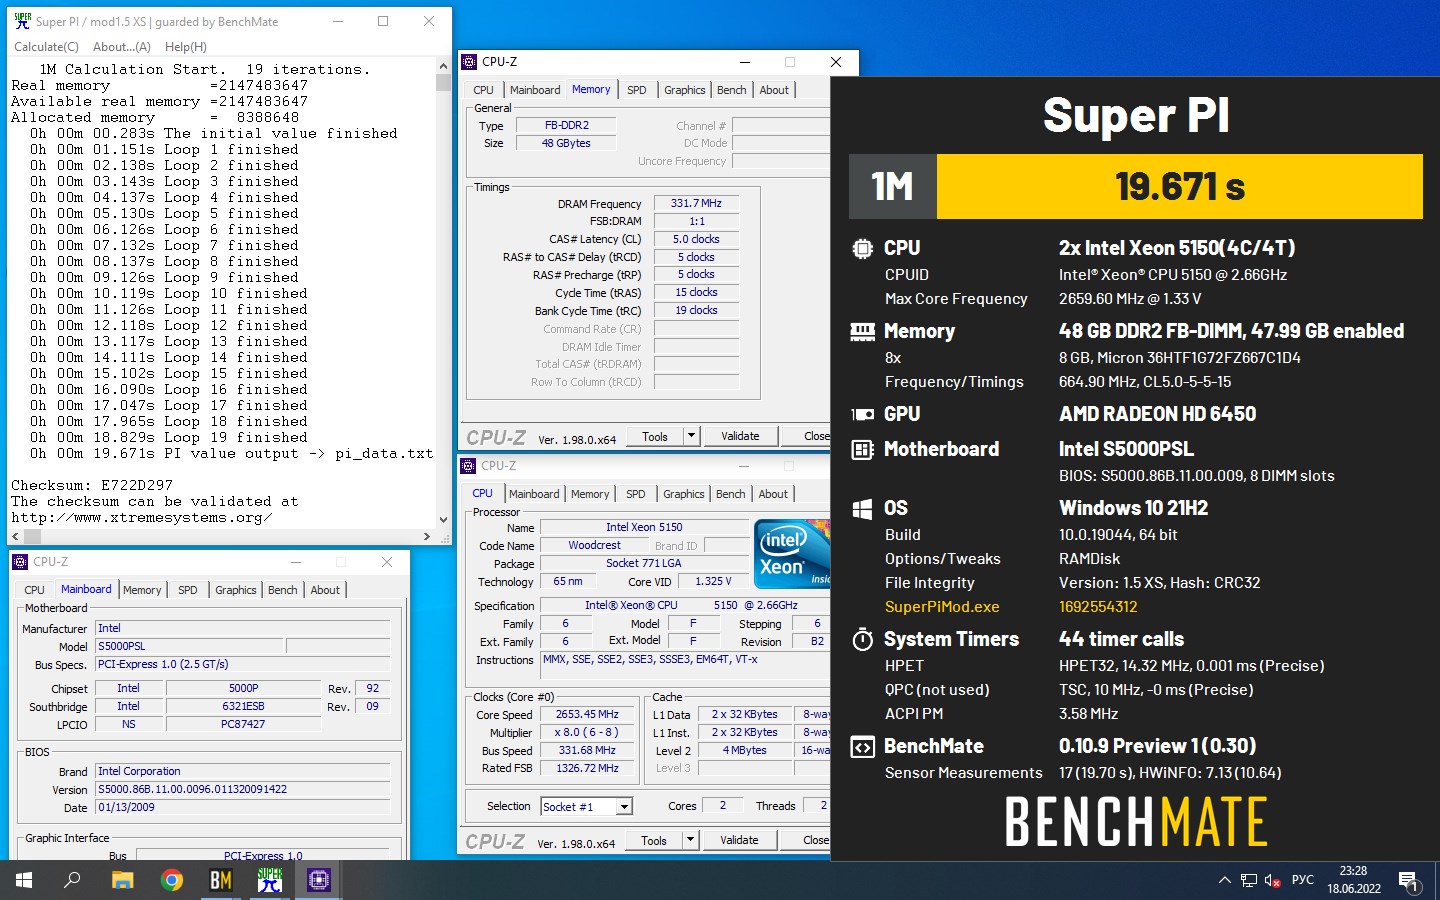Click Loop 19 finished line

[169, 438]
